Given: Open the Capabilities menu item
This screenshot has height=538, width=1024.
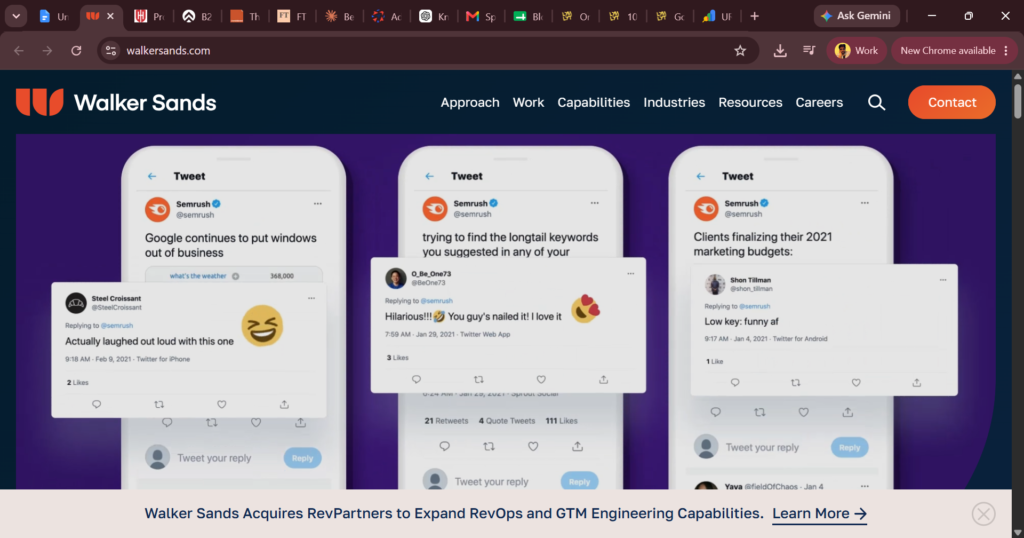Looking at the screenshot, I should (594, 103).
